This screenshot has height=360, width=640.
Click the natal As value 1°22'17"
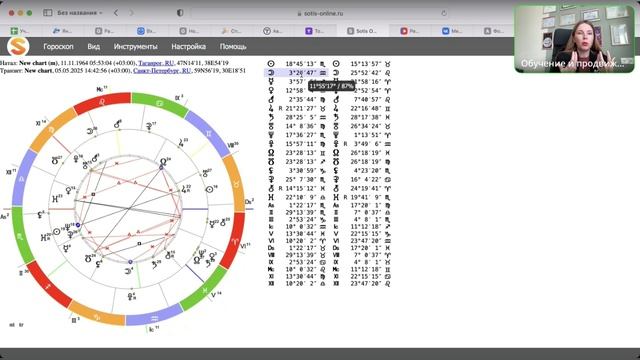coord(303,205)
